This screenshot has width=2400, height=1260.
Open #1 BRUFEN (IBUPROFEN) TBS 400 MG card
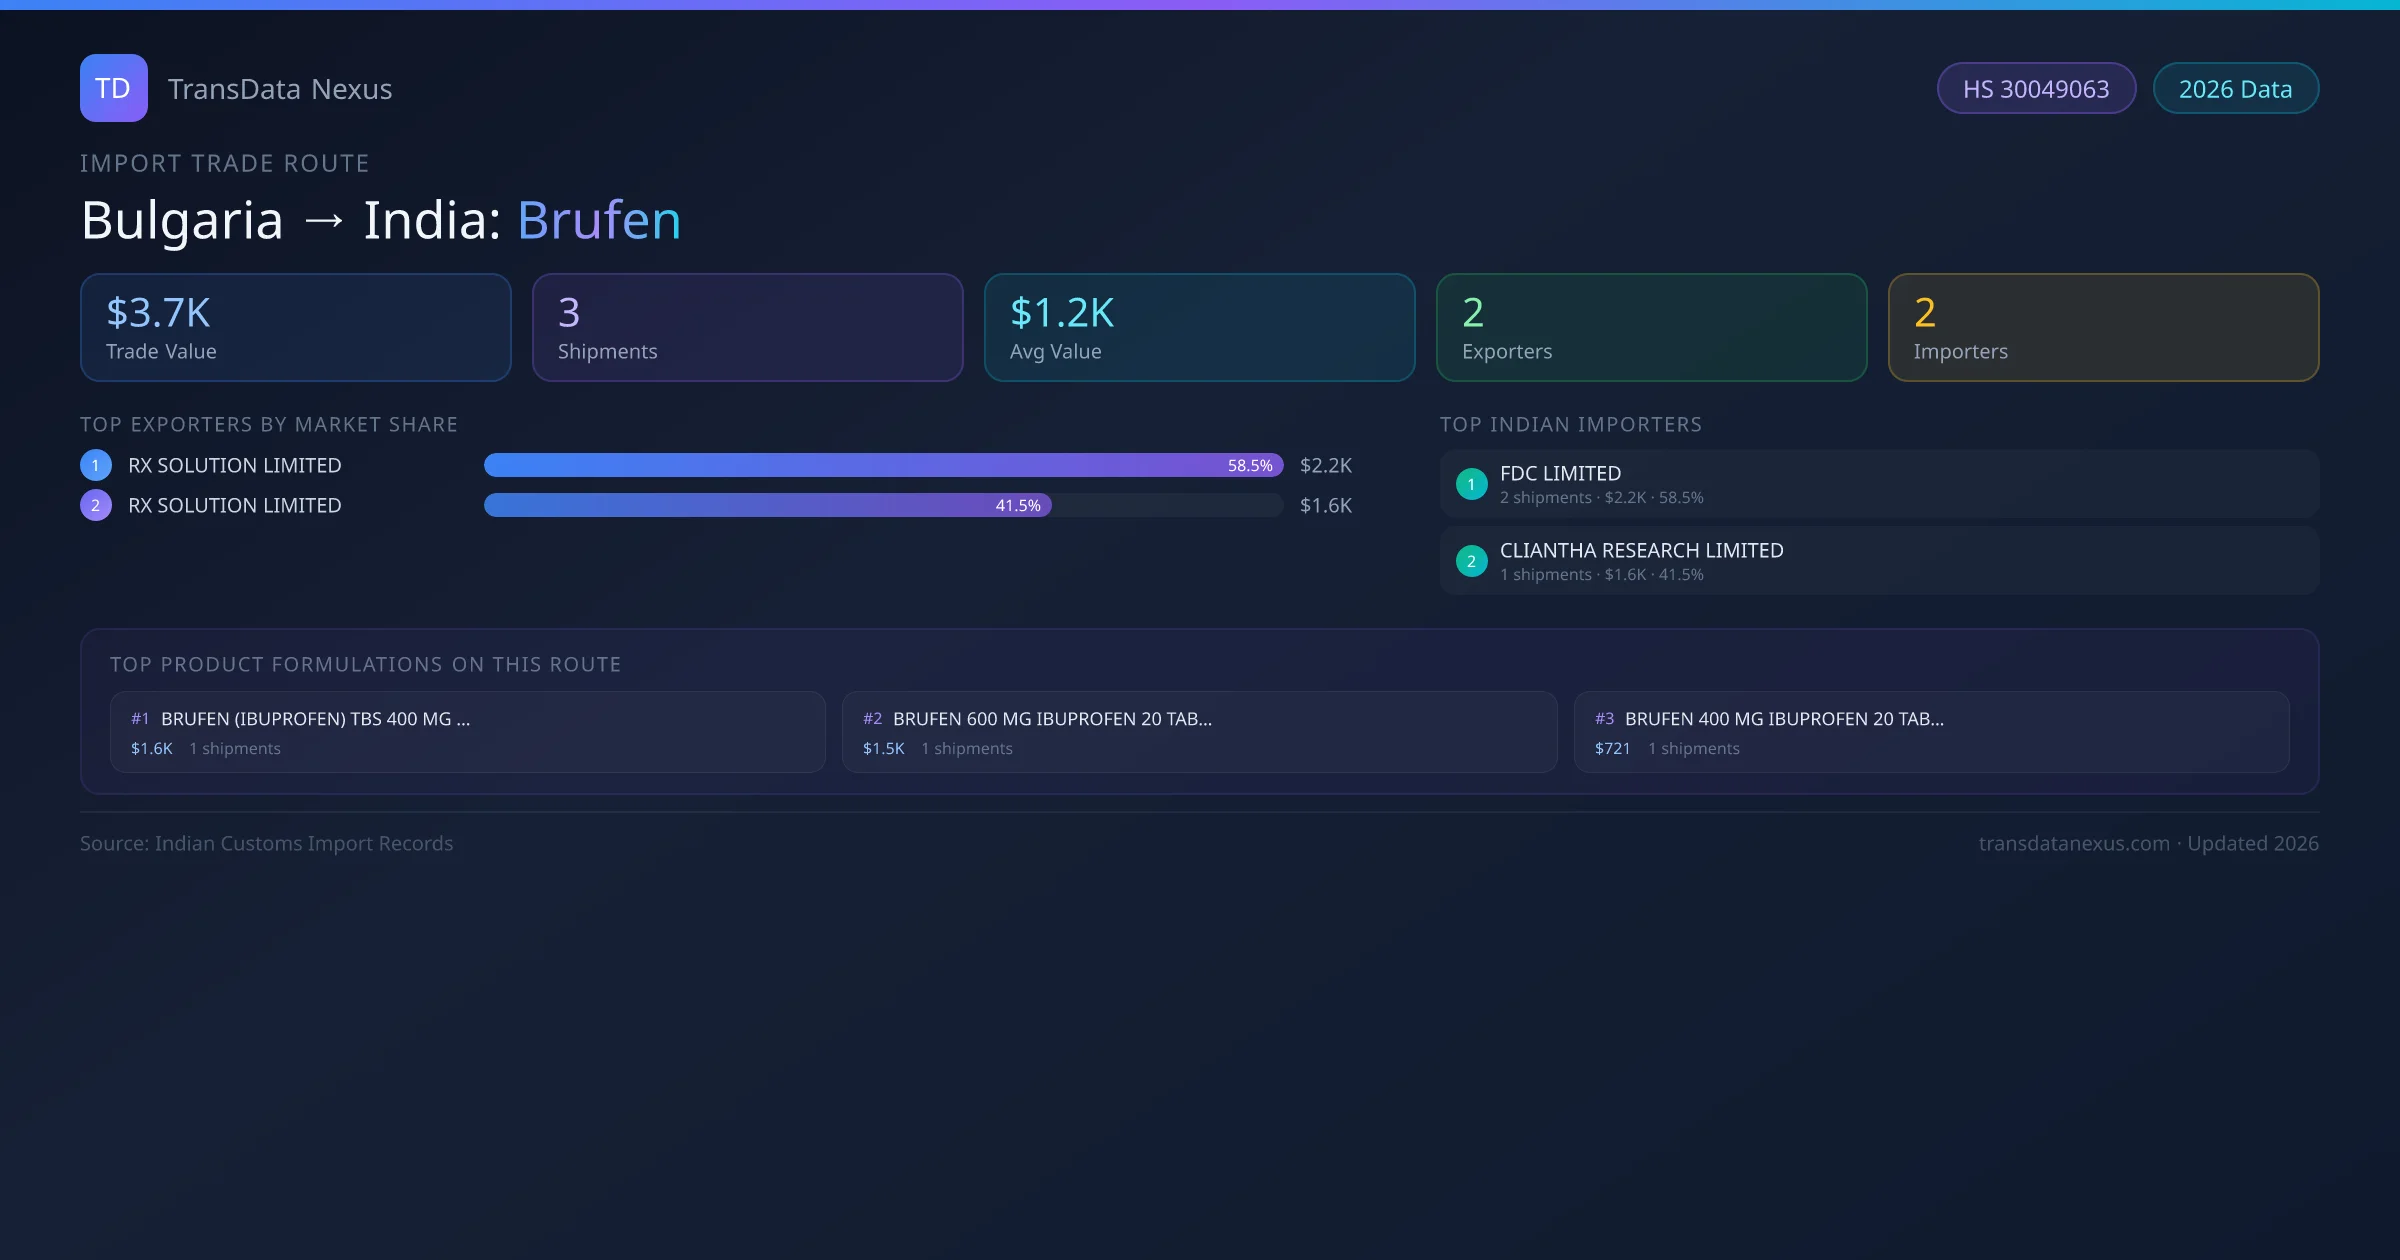tap(467, 732)
